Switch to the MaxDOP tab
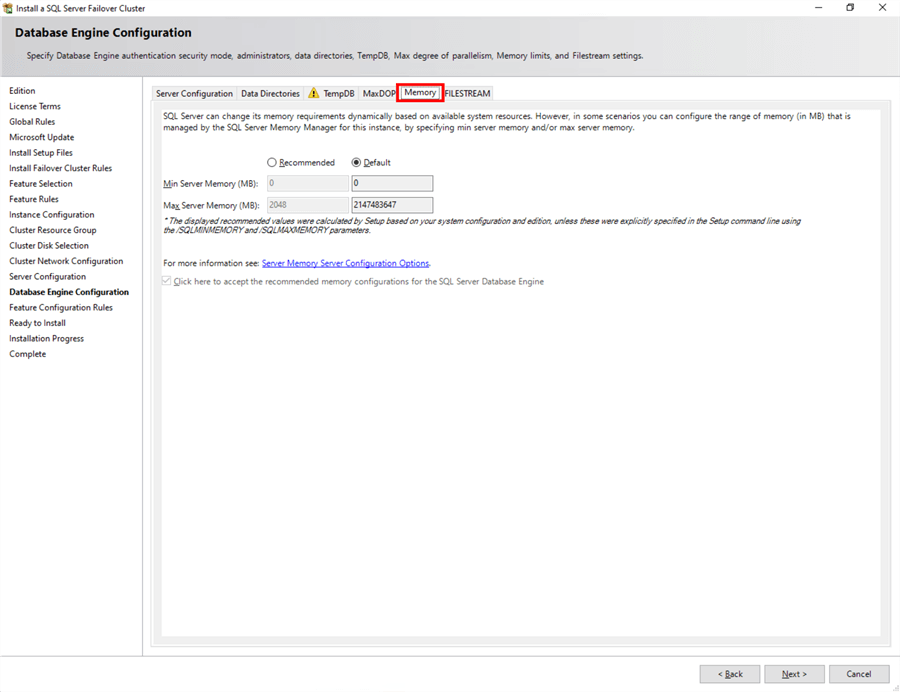Viewport: 900px width, 692px height. 379,94
